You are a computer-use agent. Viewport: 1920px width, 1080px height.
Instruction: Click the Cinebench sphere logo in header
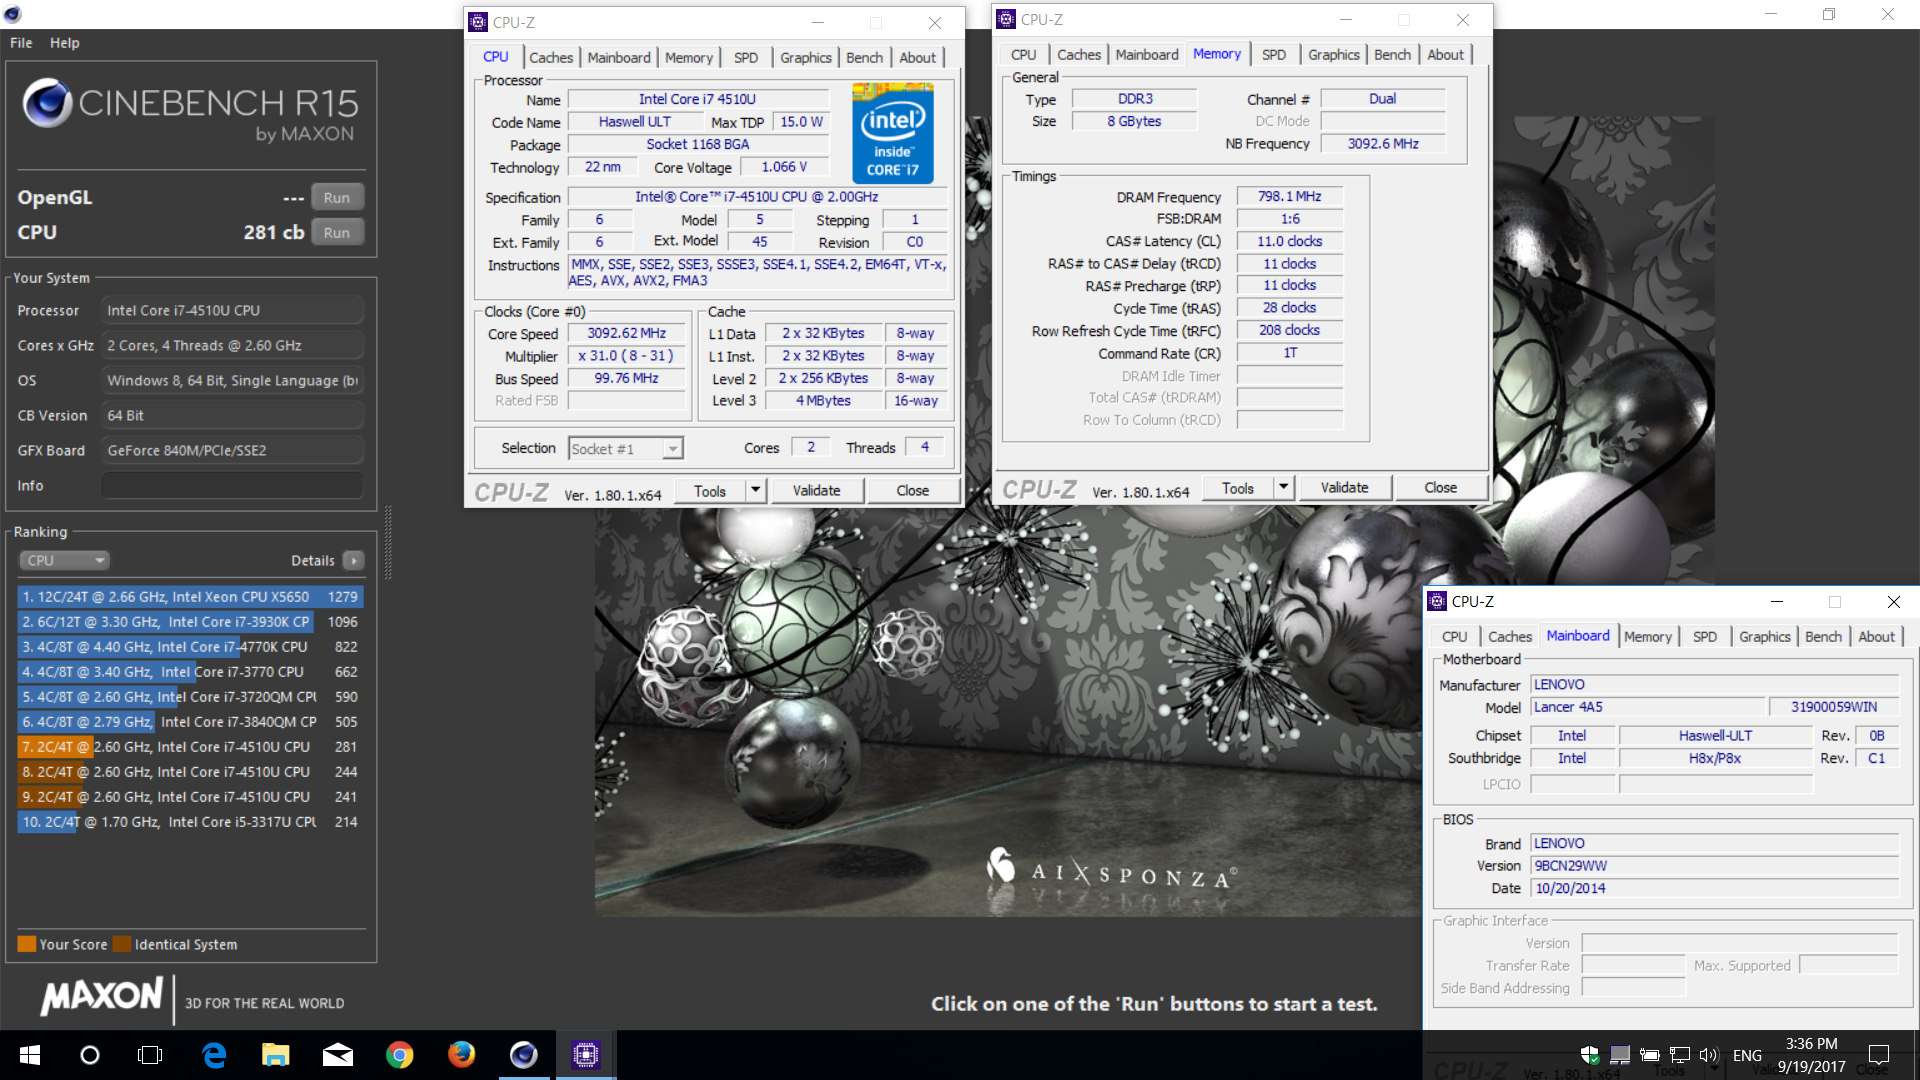tap(46, 103)
